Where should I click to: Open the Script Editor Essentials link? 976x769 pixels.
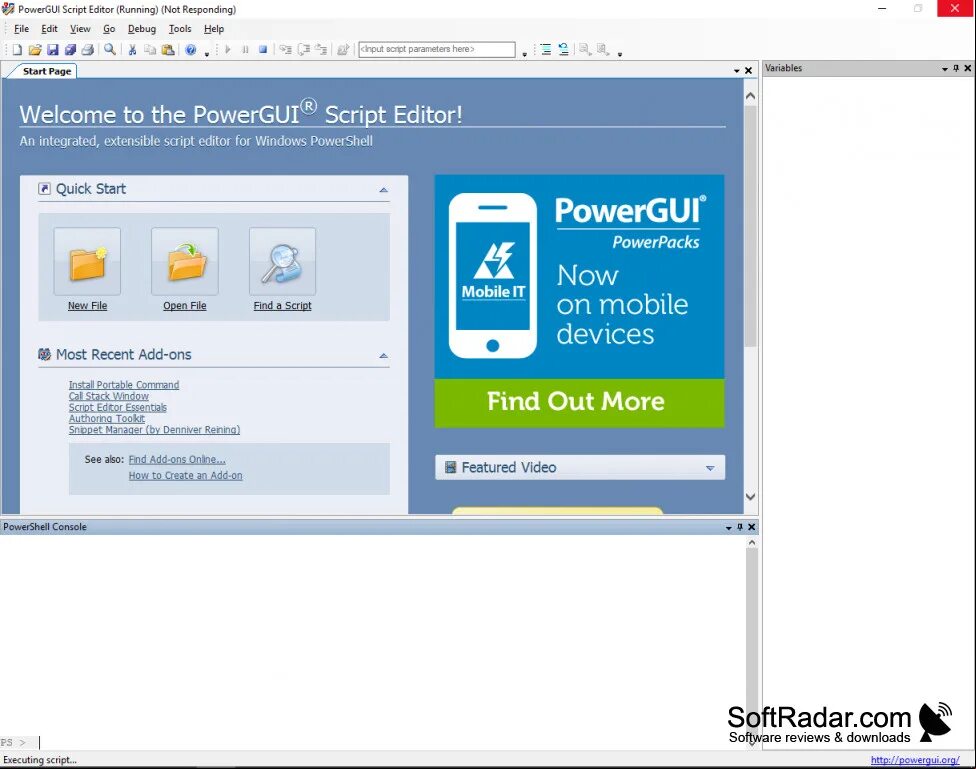coord(118,407)
